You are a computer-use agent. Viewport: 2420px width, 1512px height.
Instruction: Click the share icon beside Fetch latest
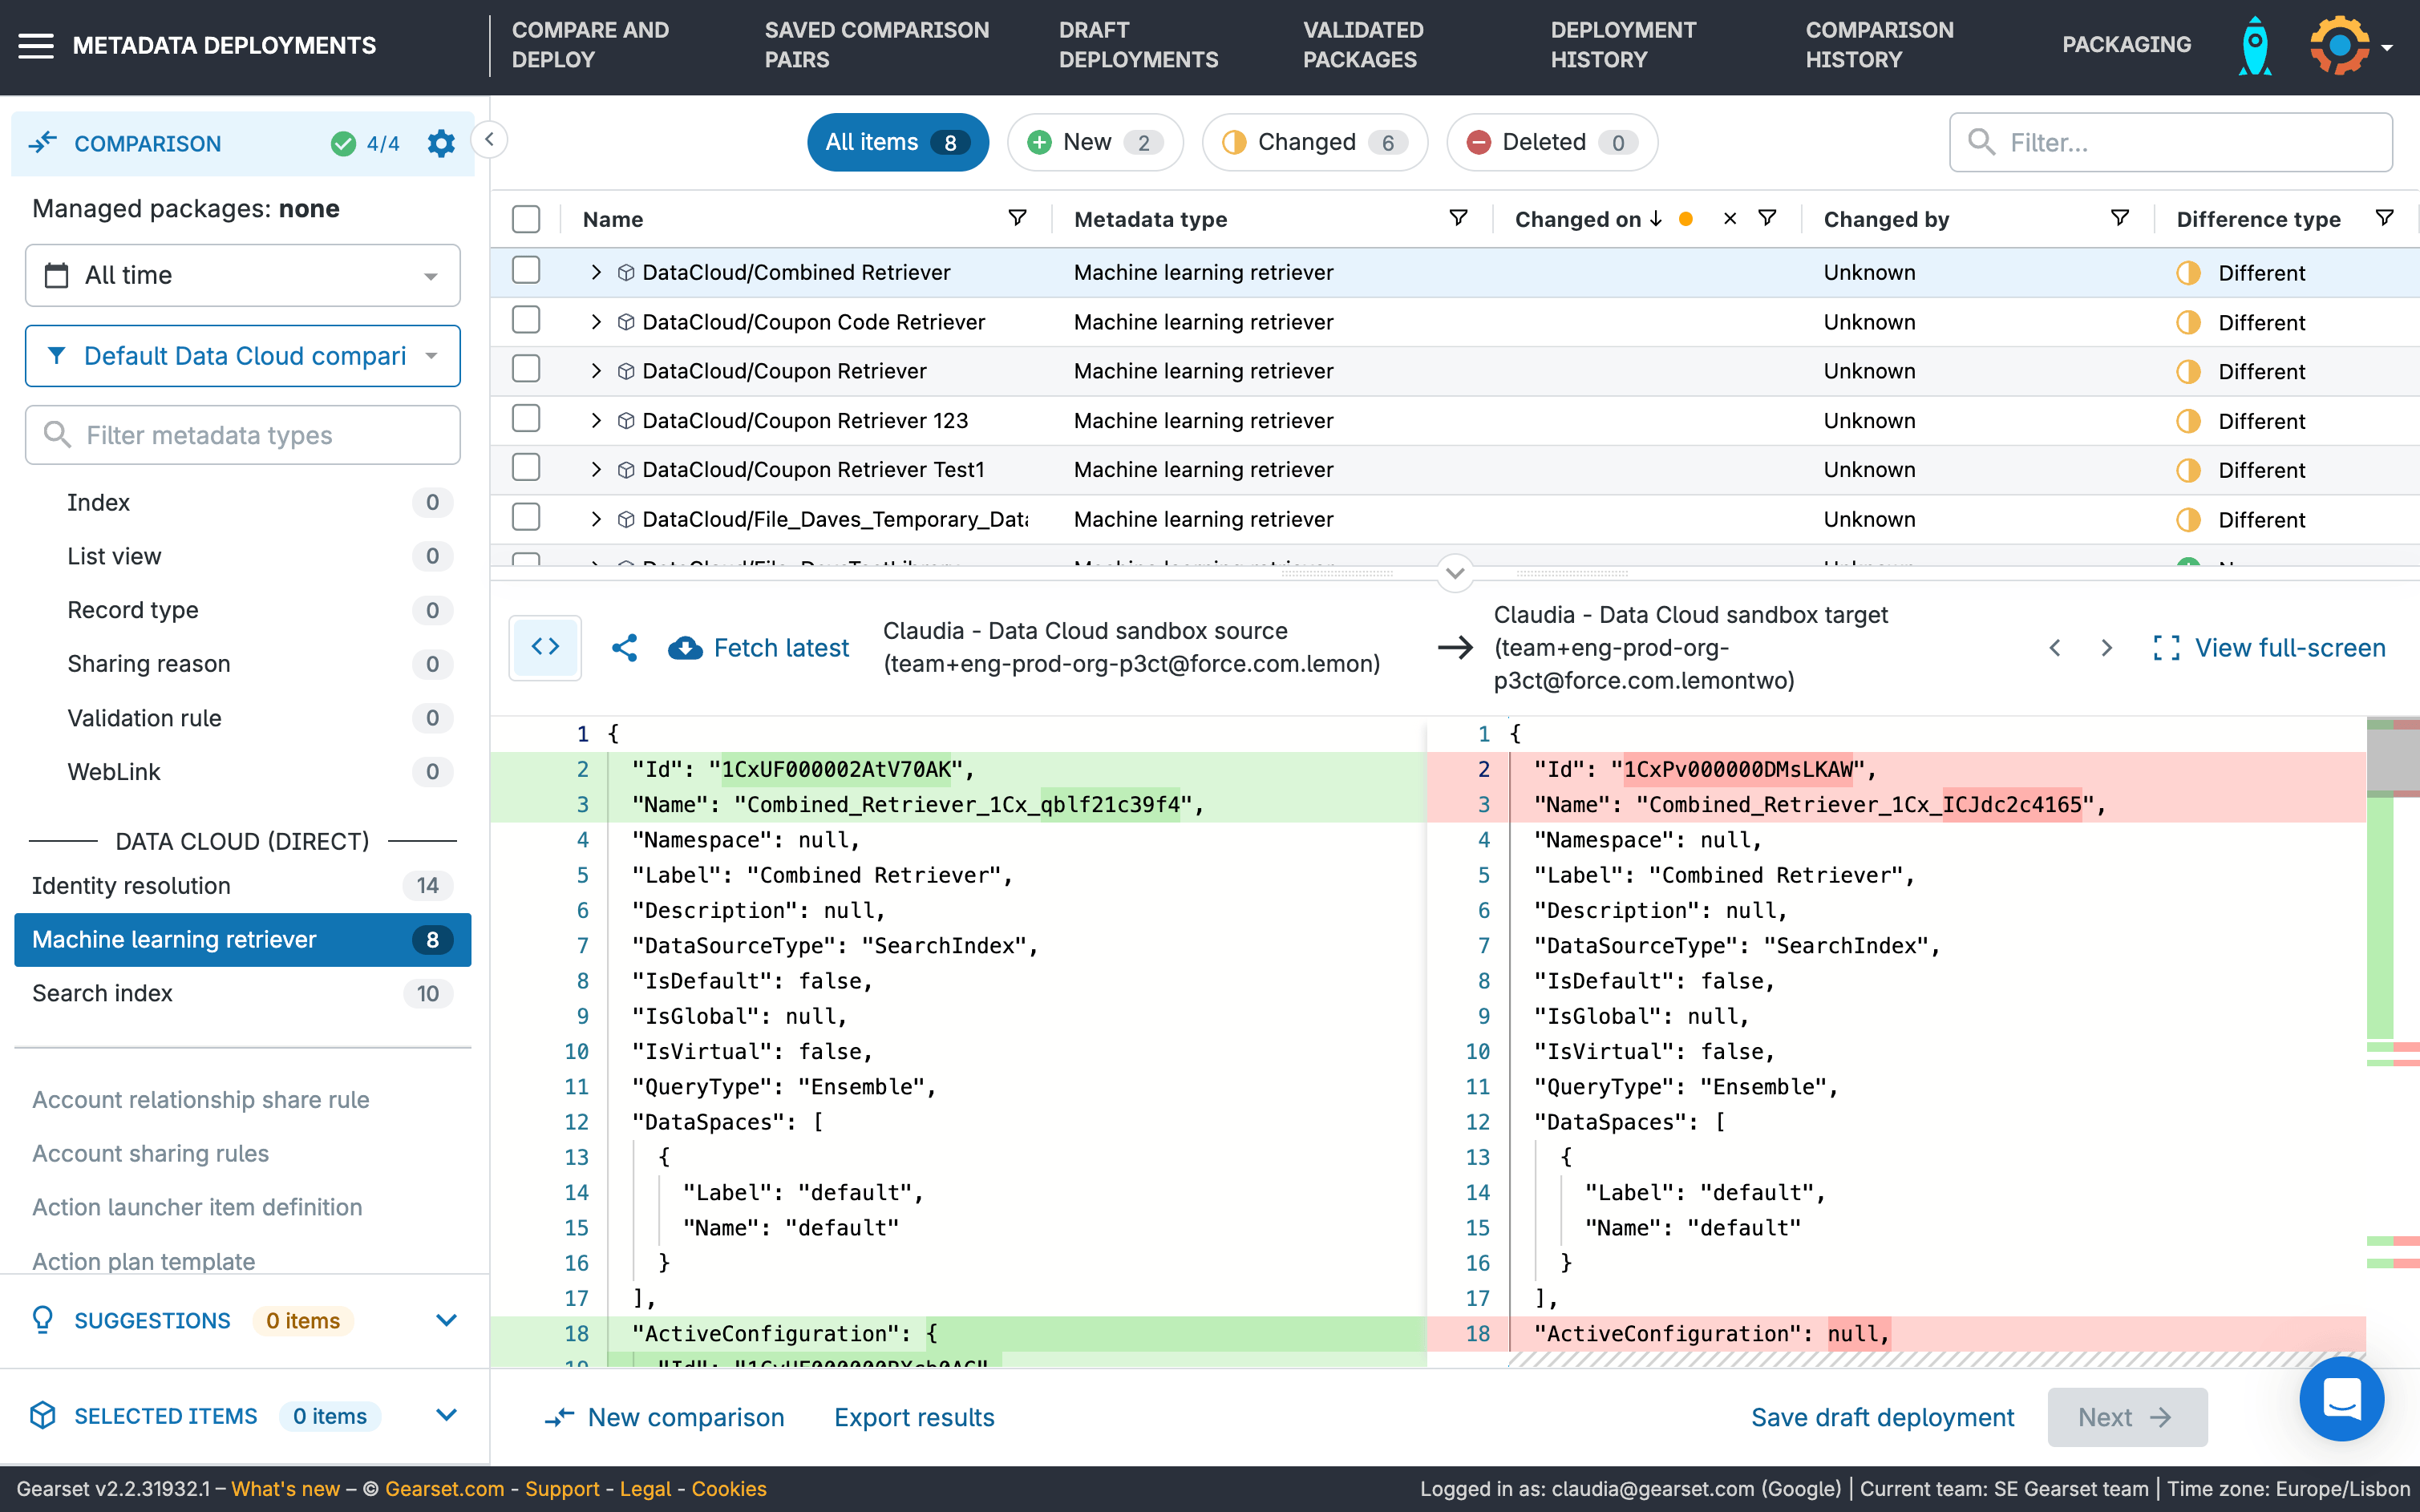point(624,648)
